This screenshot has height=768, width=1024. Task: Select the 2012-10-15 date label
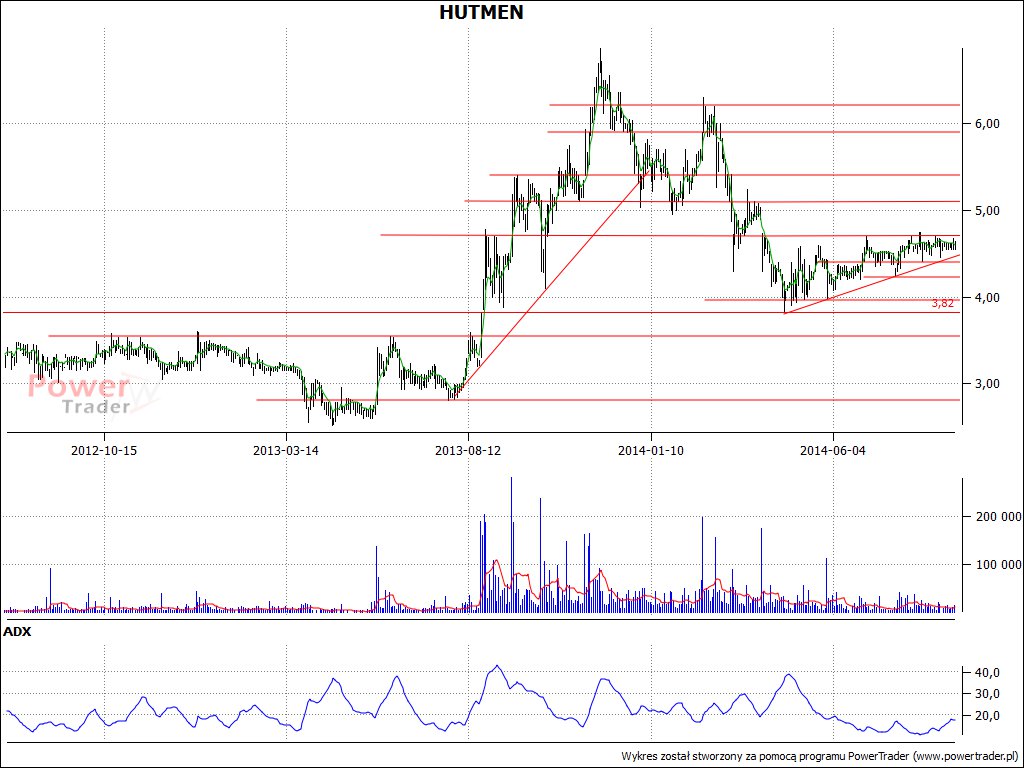(x=104, y=450)
